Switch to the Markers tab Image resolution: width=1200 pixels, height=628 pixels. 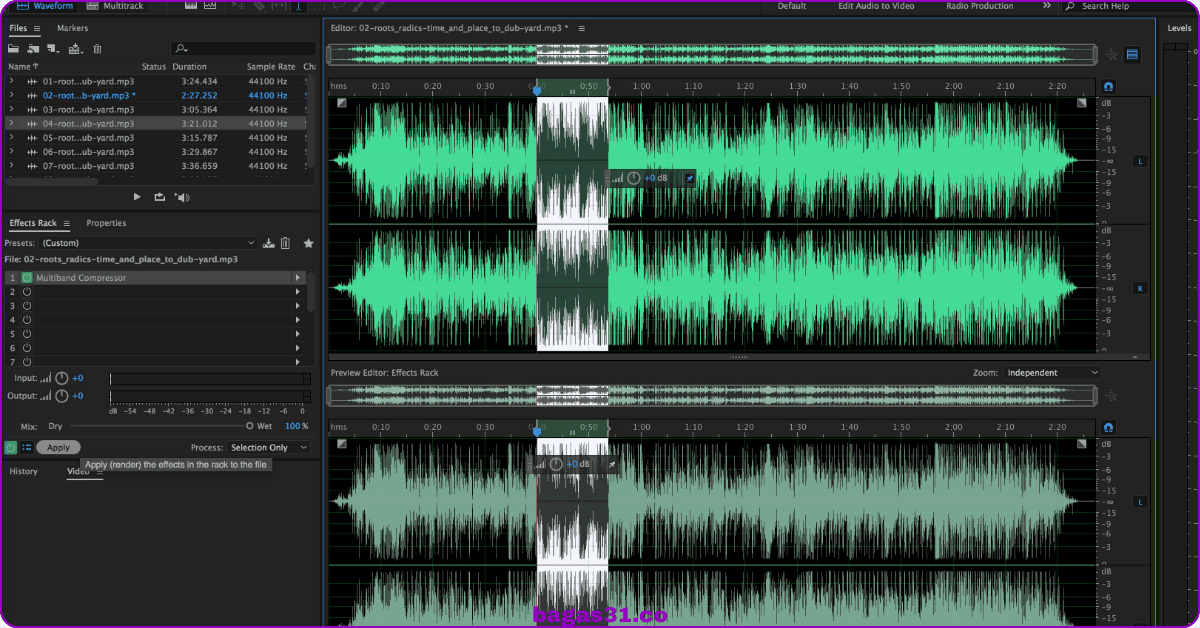pos(72,28)
